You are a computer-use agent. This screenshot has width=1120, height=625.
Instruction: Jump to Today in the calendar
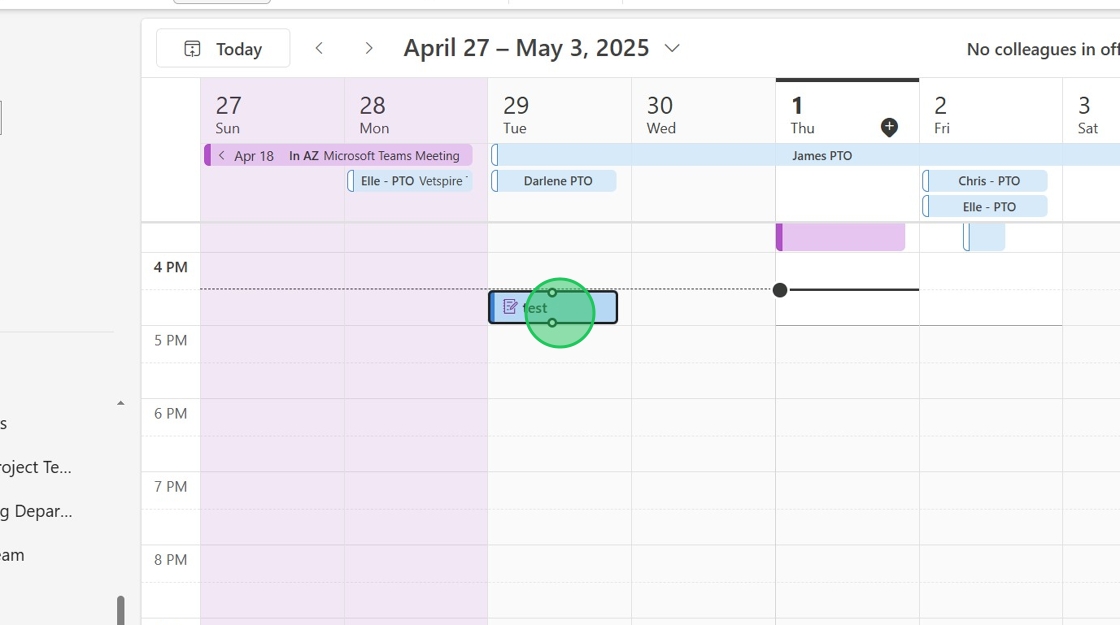pos(223,48)
